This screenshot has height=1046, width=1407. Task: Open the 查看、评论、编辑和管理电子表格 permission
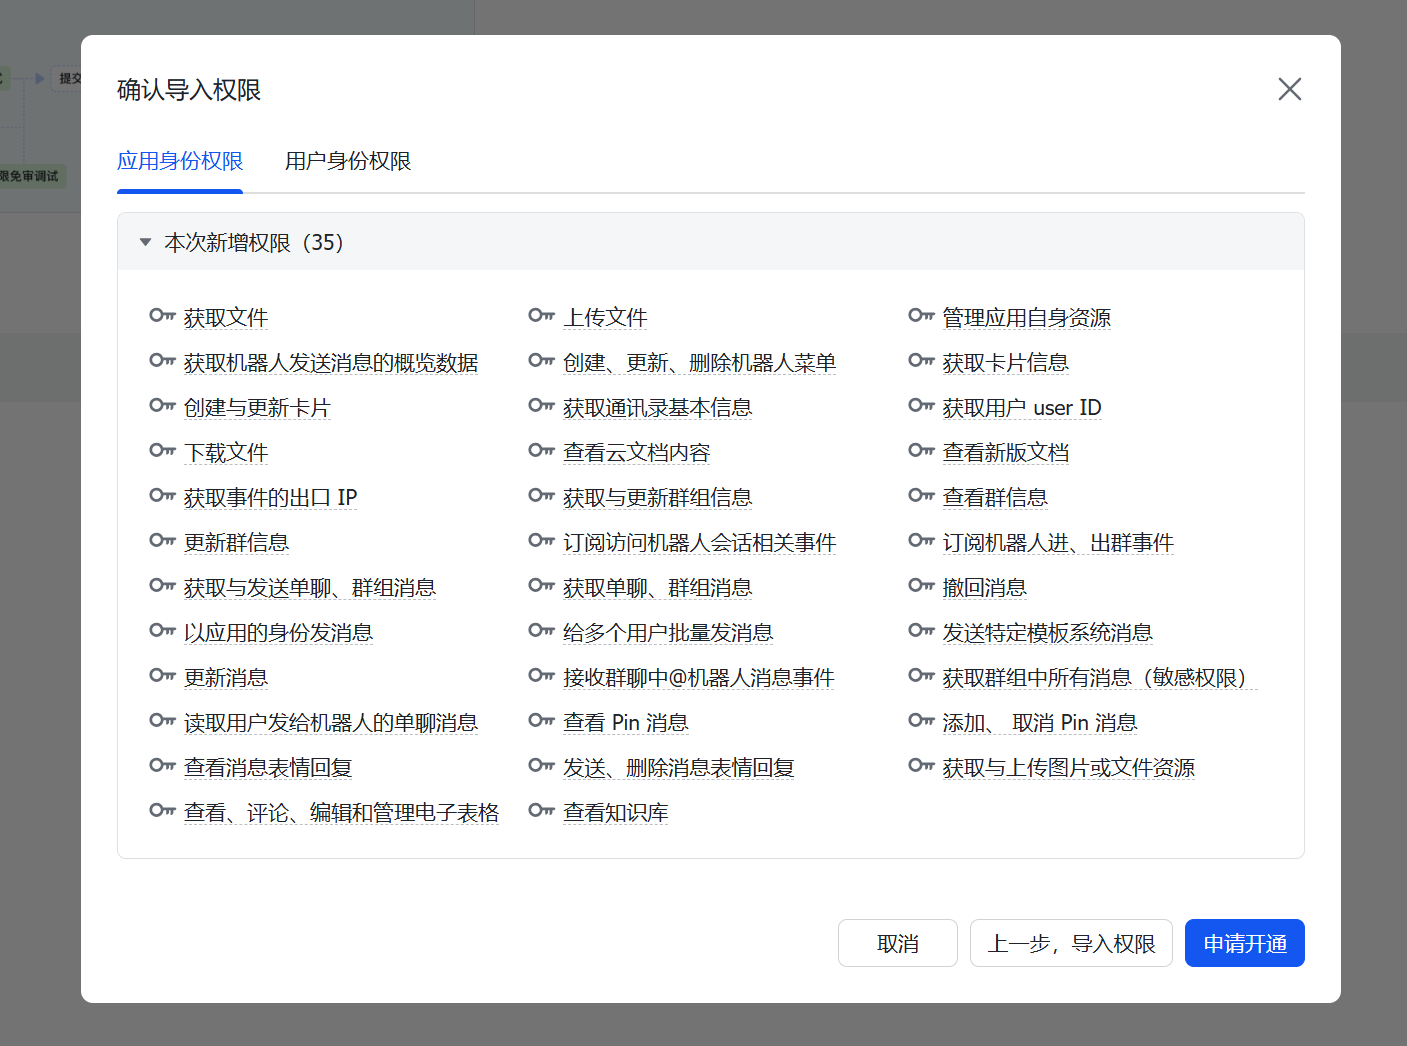coord(341,813)
